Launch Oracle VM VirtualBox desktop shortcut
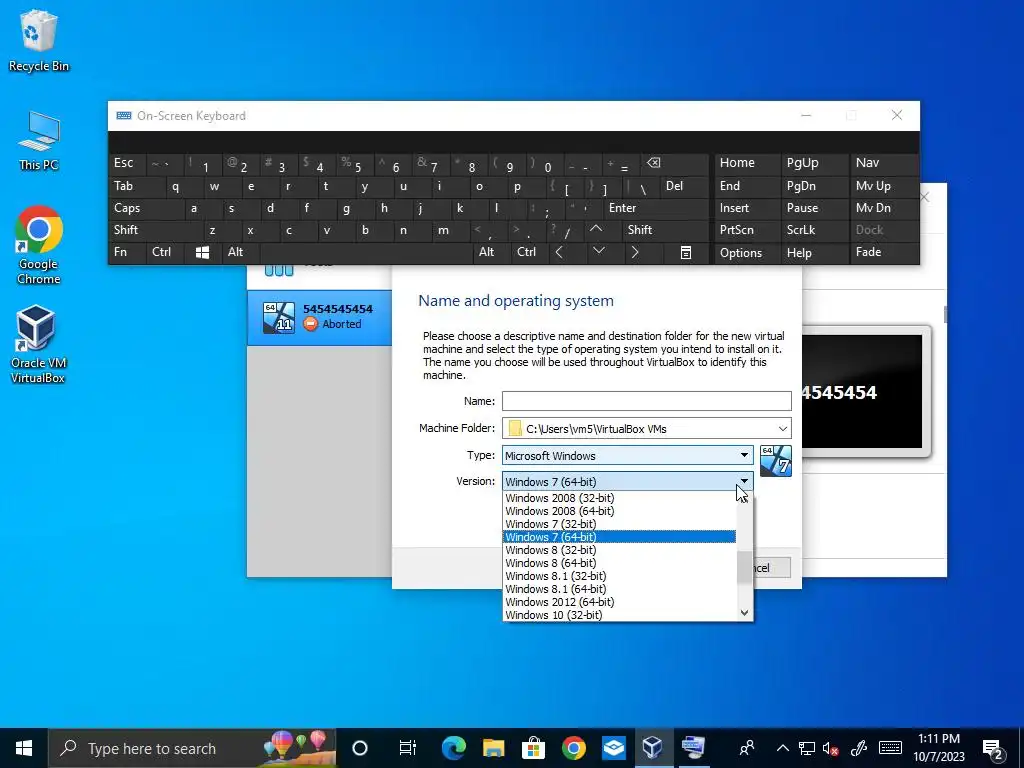Image resolution: width=1024 pixels, height=768 pixels. 38,344
